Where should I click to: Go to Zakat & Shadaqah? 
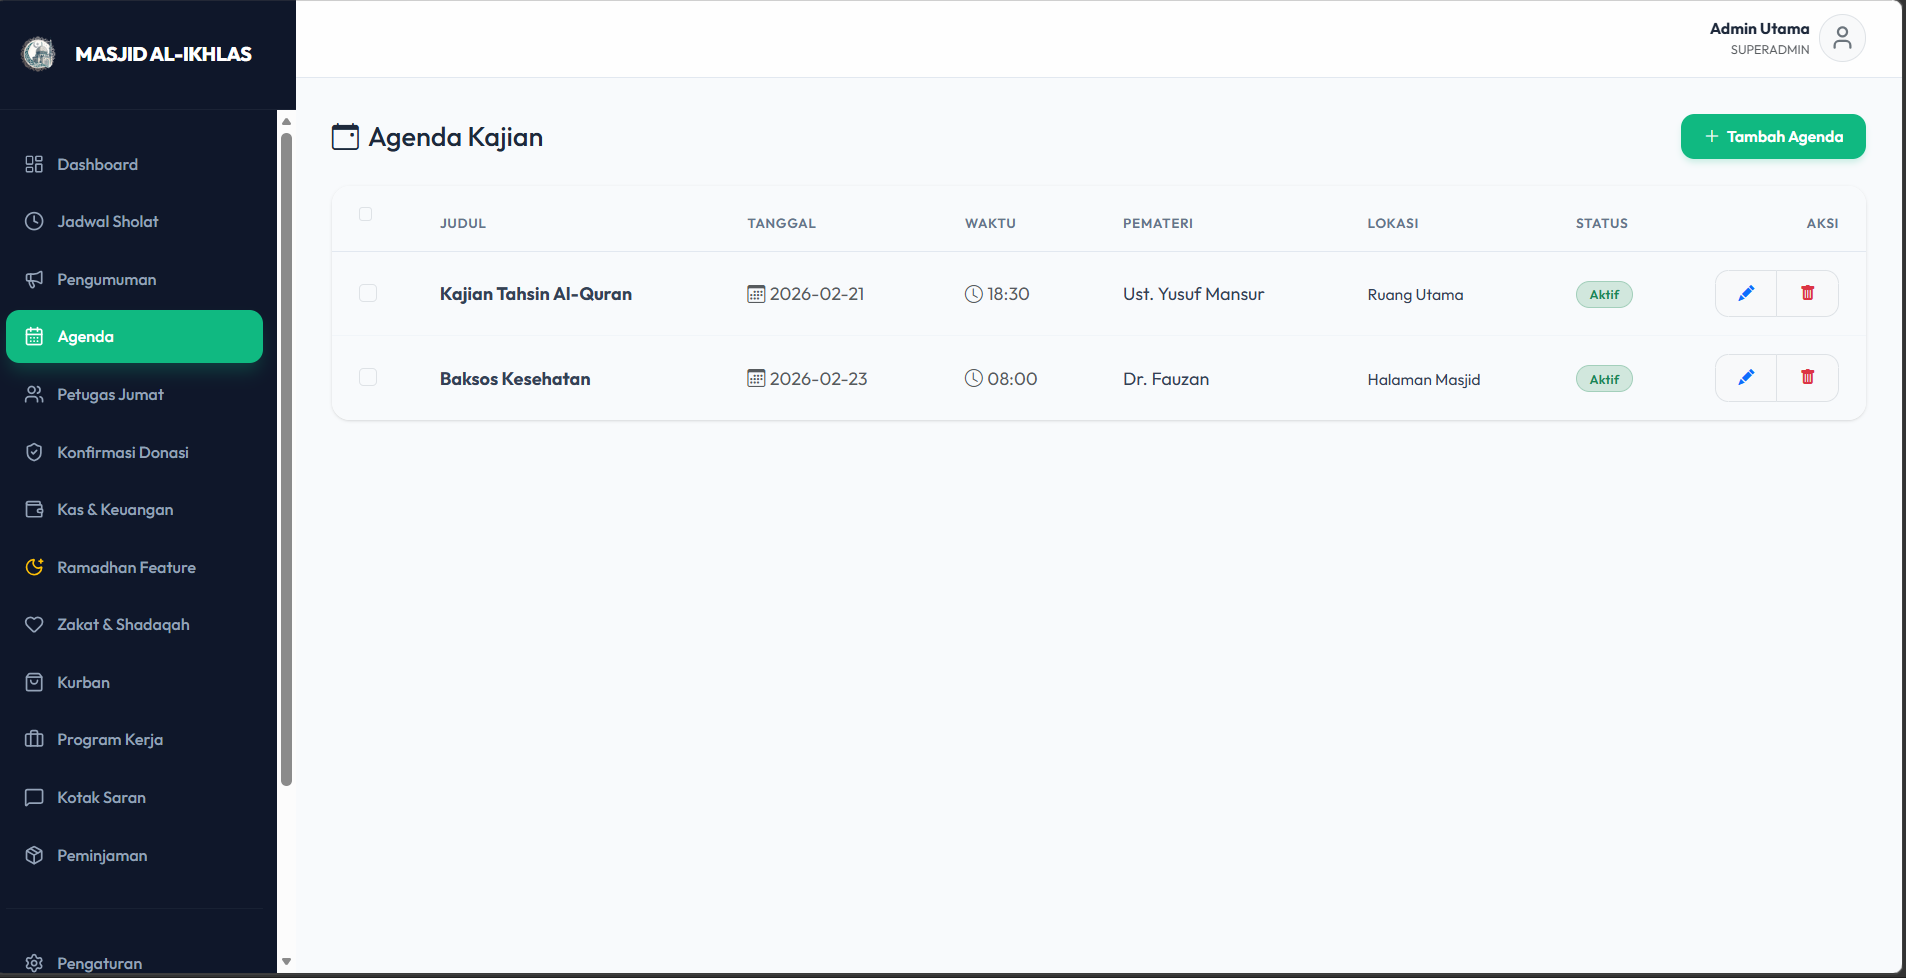(x=134, y=624)
